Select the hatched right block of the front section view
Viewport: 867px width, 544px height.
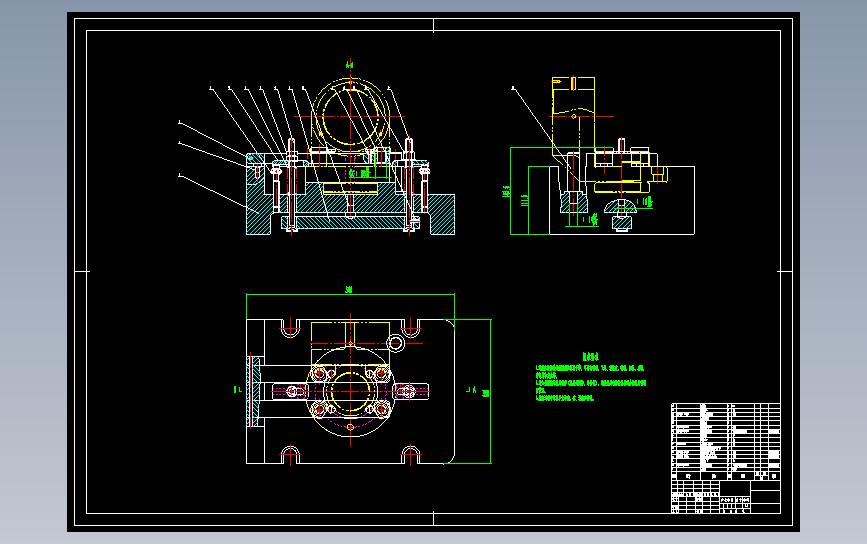[x=442, y=214]
